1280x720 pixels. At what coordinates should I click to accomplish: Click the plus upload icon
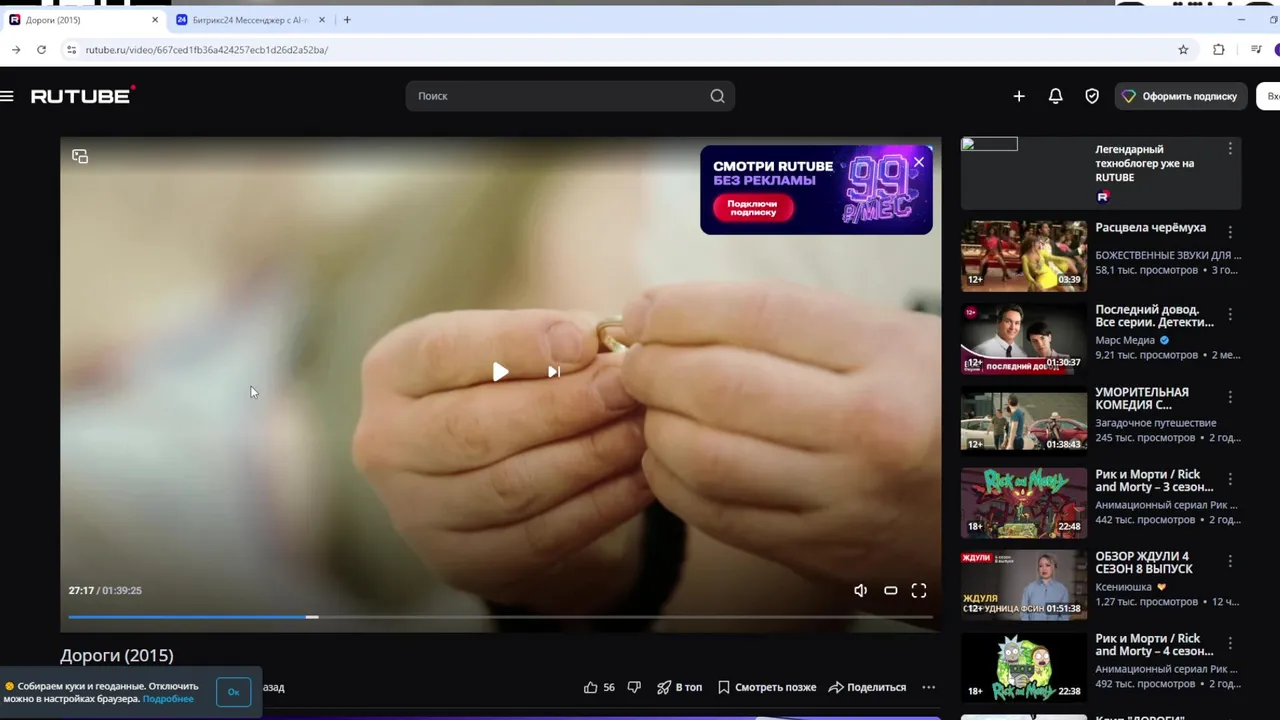(1019, 96)
